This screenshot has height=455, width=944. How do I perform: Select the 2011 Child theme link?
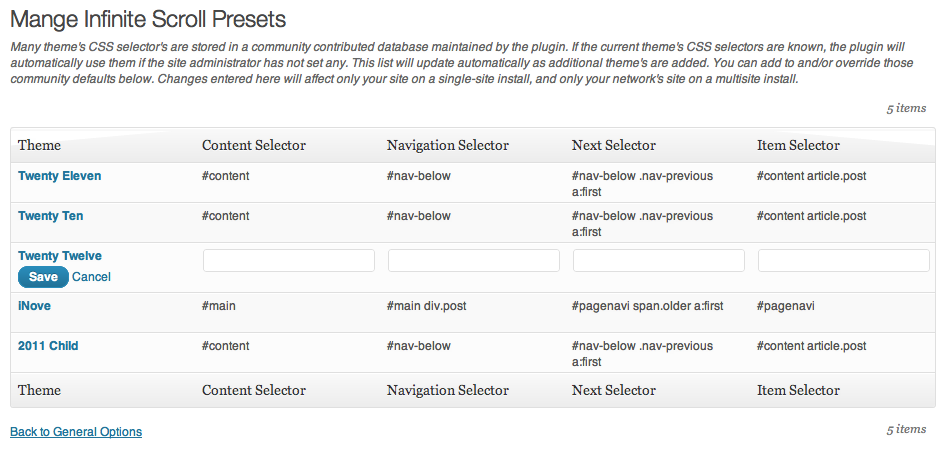[48, 346]
